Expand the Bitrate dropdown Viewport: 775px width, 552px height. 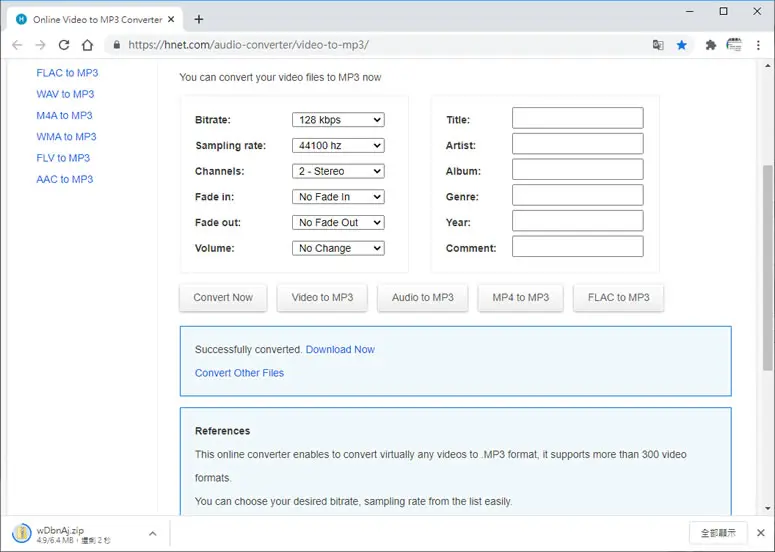click(x=338, y=120)
